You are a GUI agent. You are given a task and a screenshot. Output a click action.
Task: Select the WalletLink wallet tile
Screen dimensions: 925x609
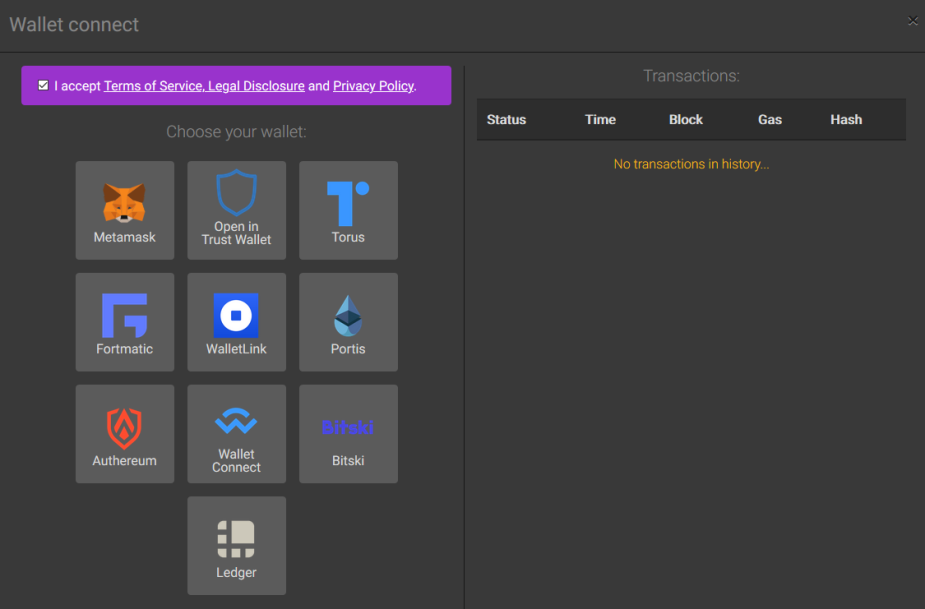pyautogui.click(x=237, y=322)
